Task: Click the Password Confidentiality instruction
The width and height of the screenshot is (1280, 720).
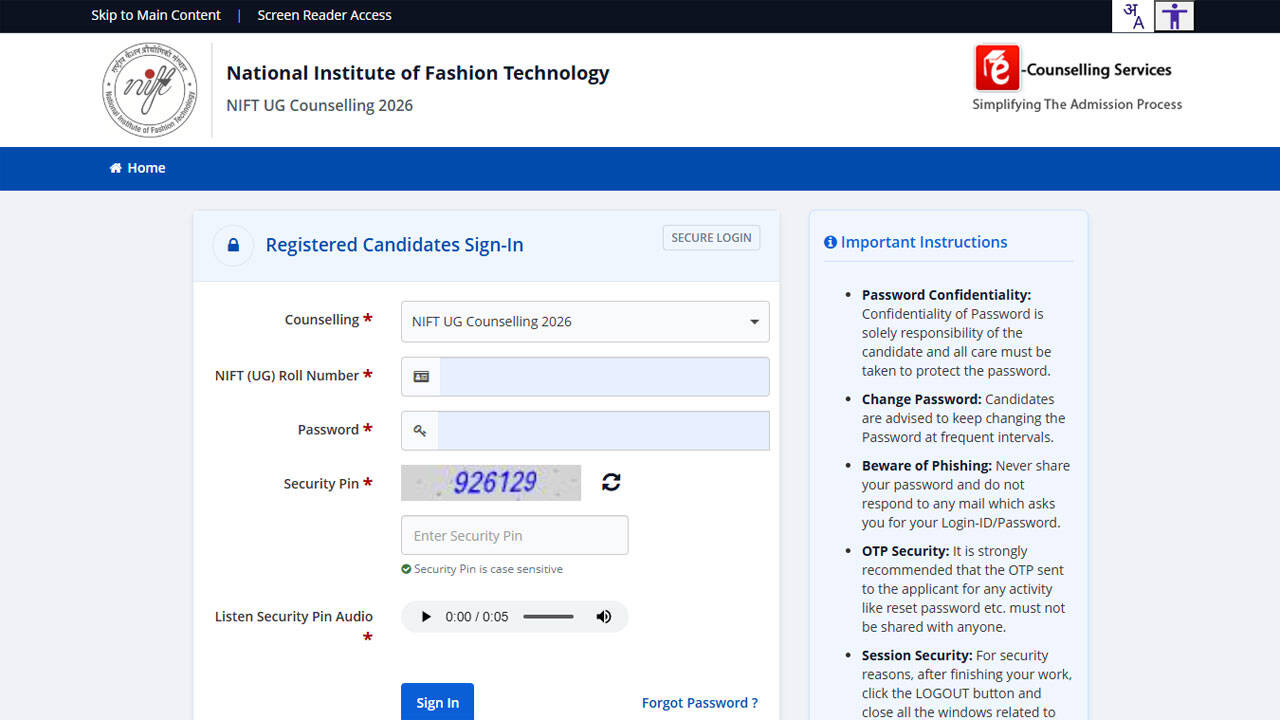Action: coord(957,333)
